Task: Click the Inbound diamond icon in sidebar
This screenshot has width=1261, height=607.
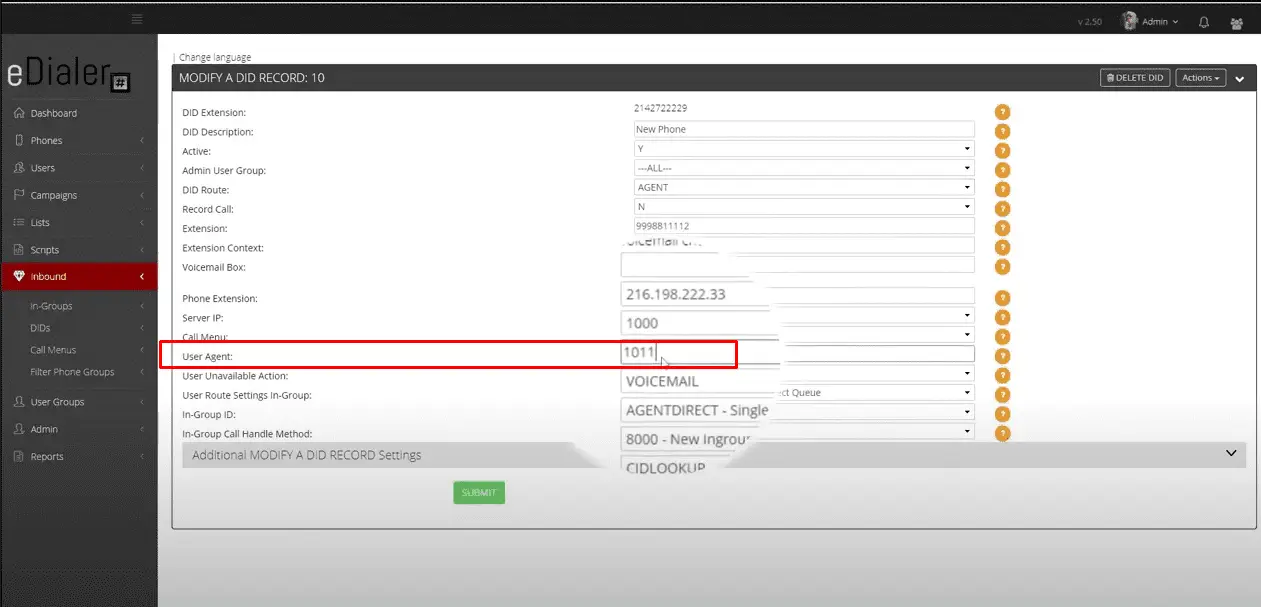Action: 19,276
